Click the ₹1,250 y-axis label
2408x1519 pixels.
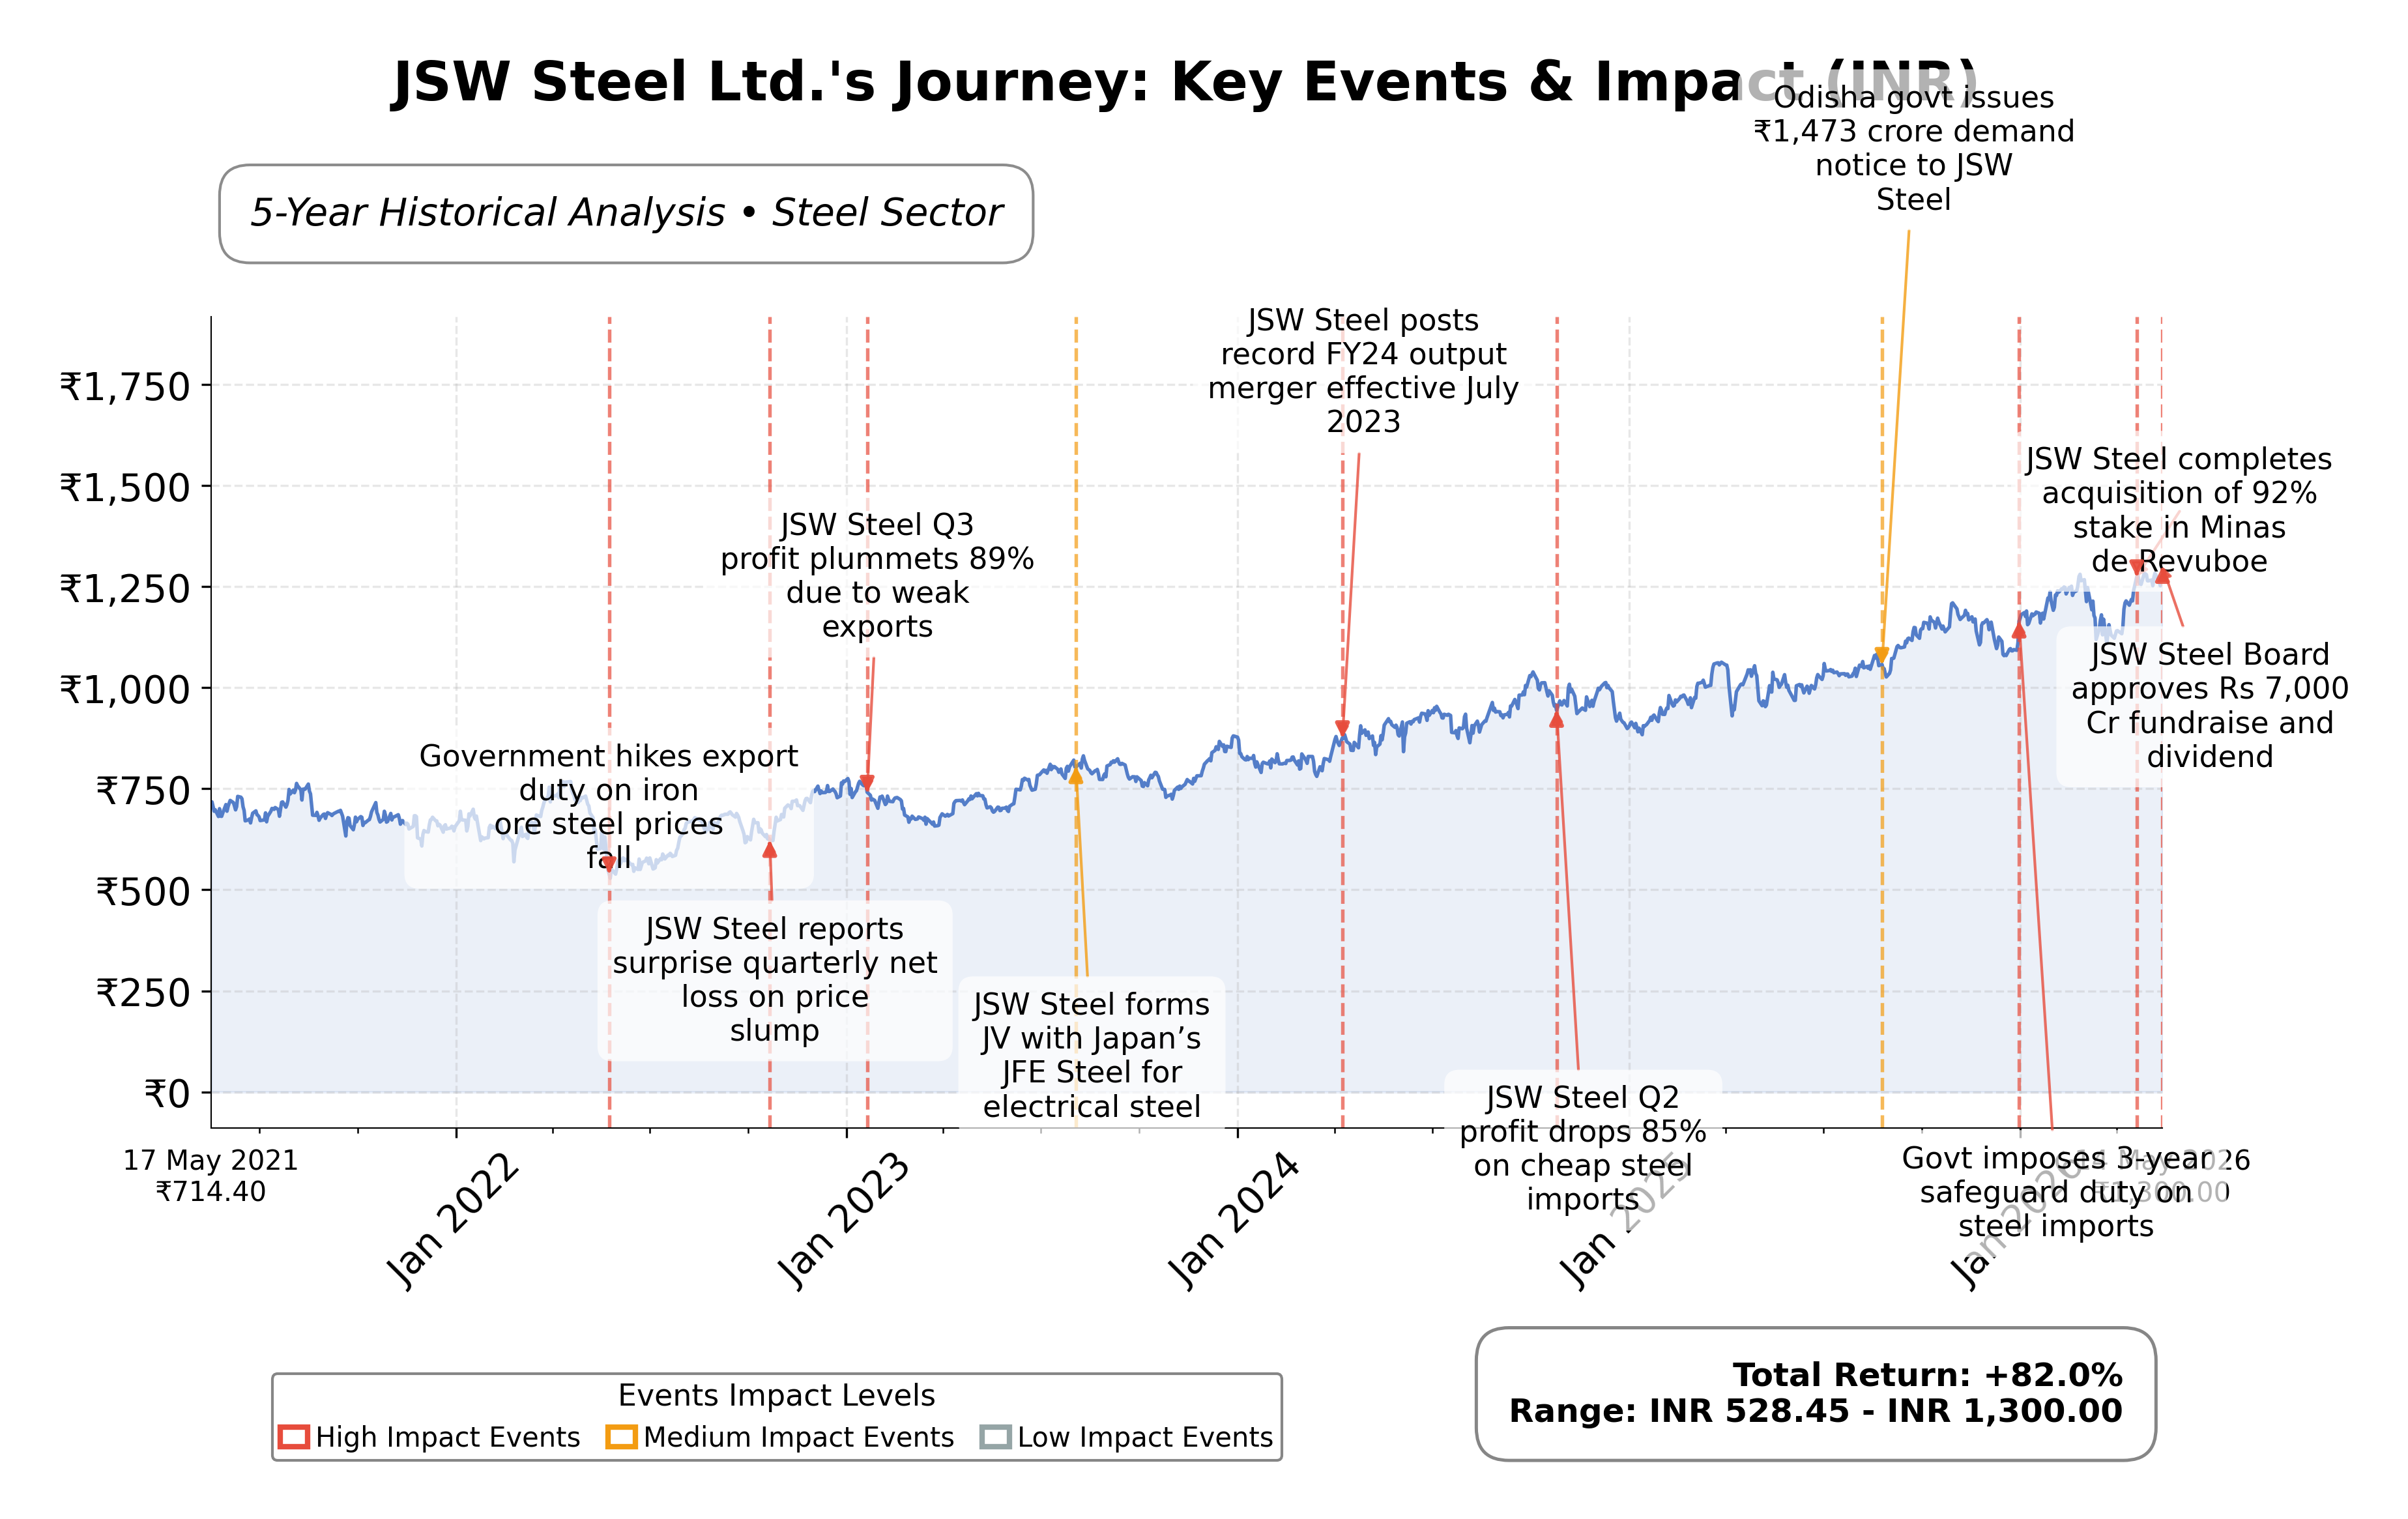click(x=125, y=588)
